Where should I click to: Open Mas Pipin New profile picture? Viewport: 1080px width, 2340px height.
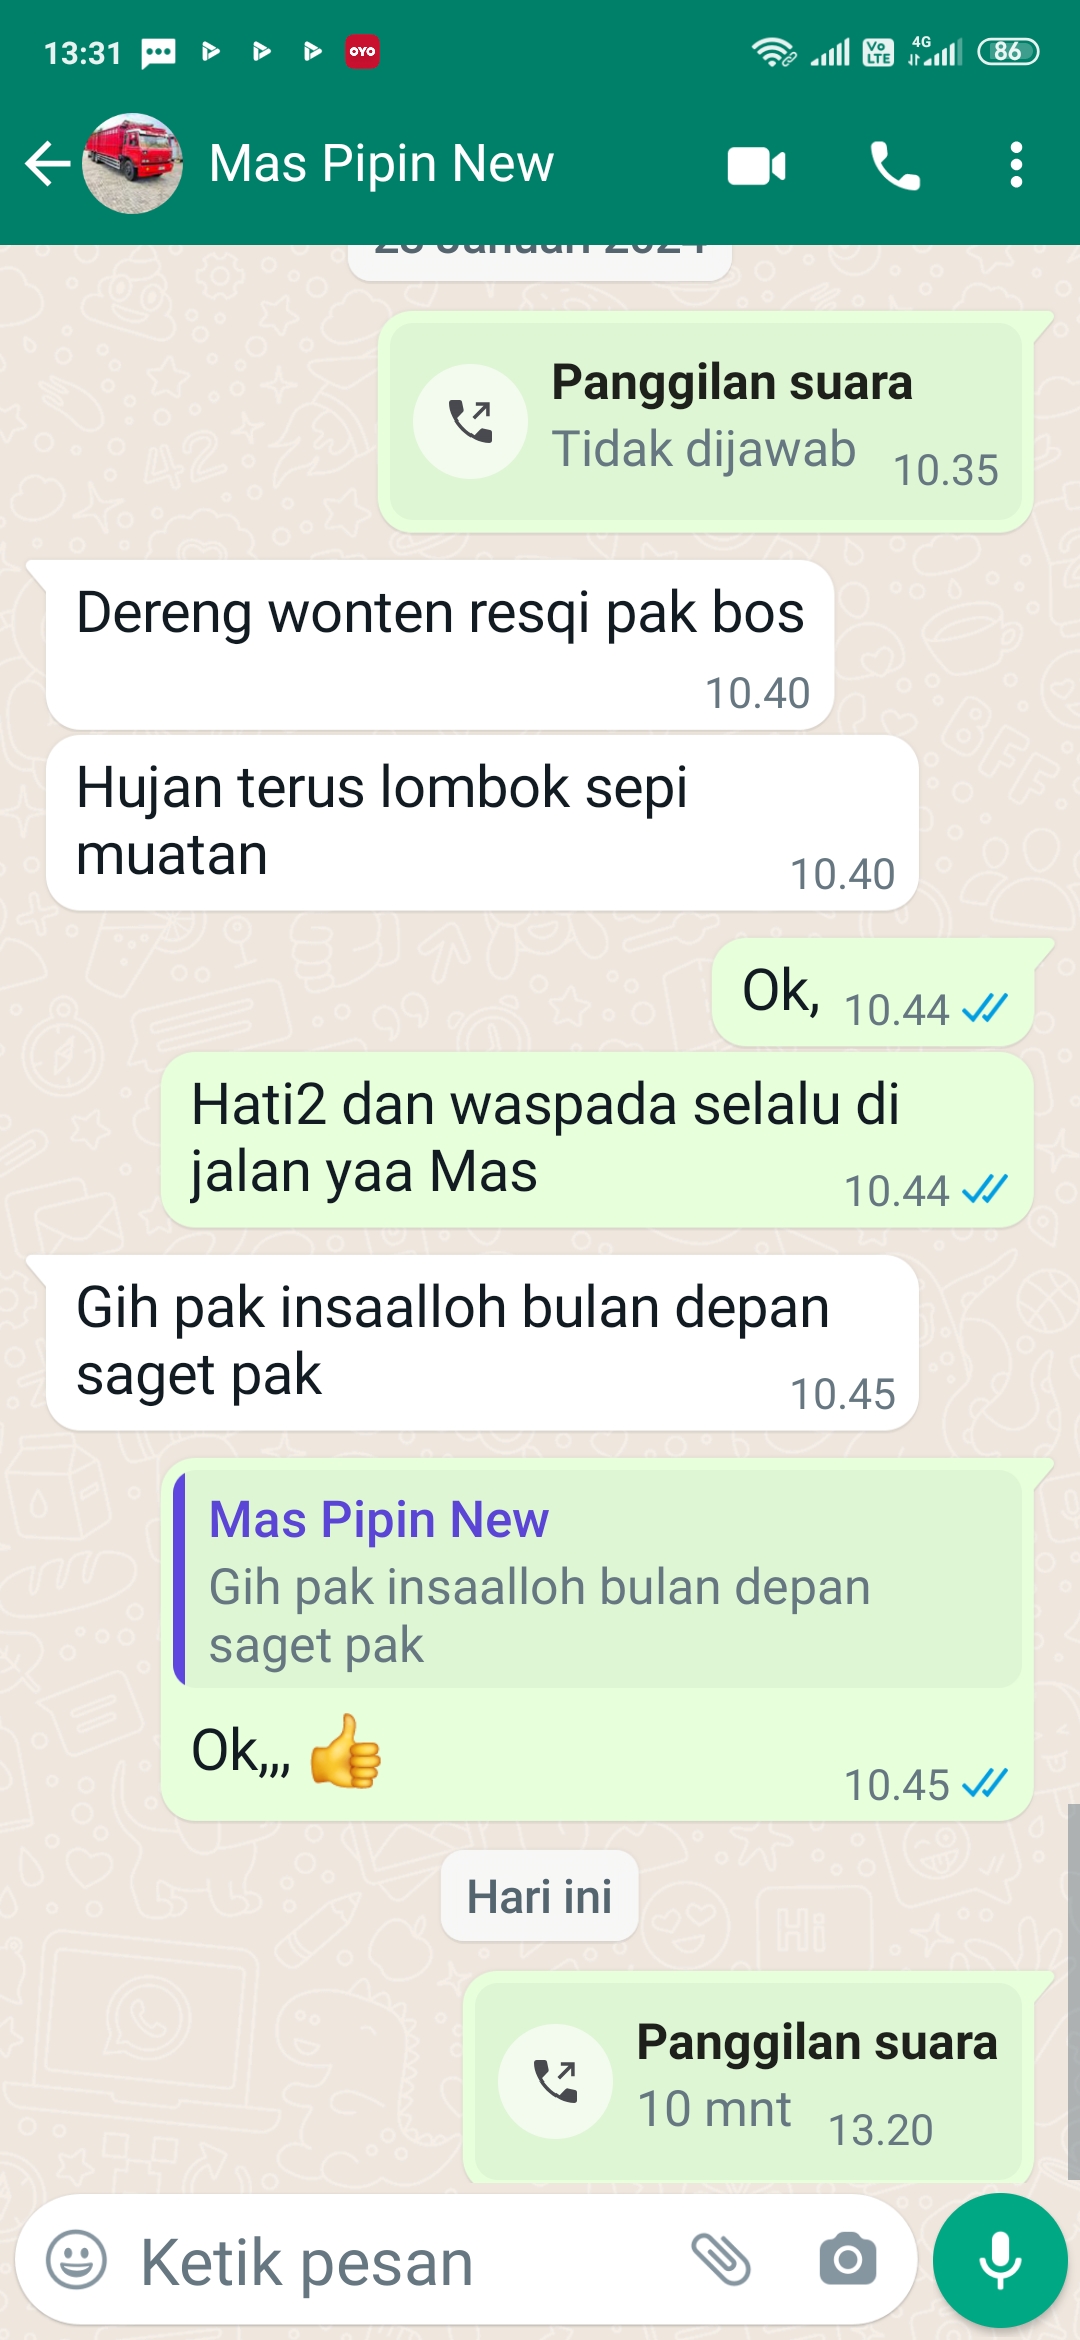tap(132, 163)
